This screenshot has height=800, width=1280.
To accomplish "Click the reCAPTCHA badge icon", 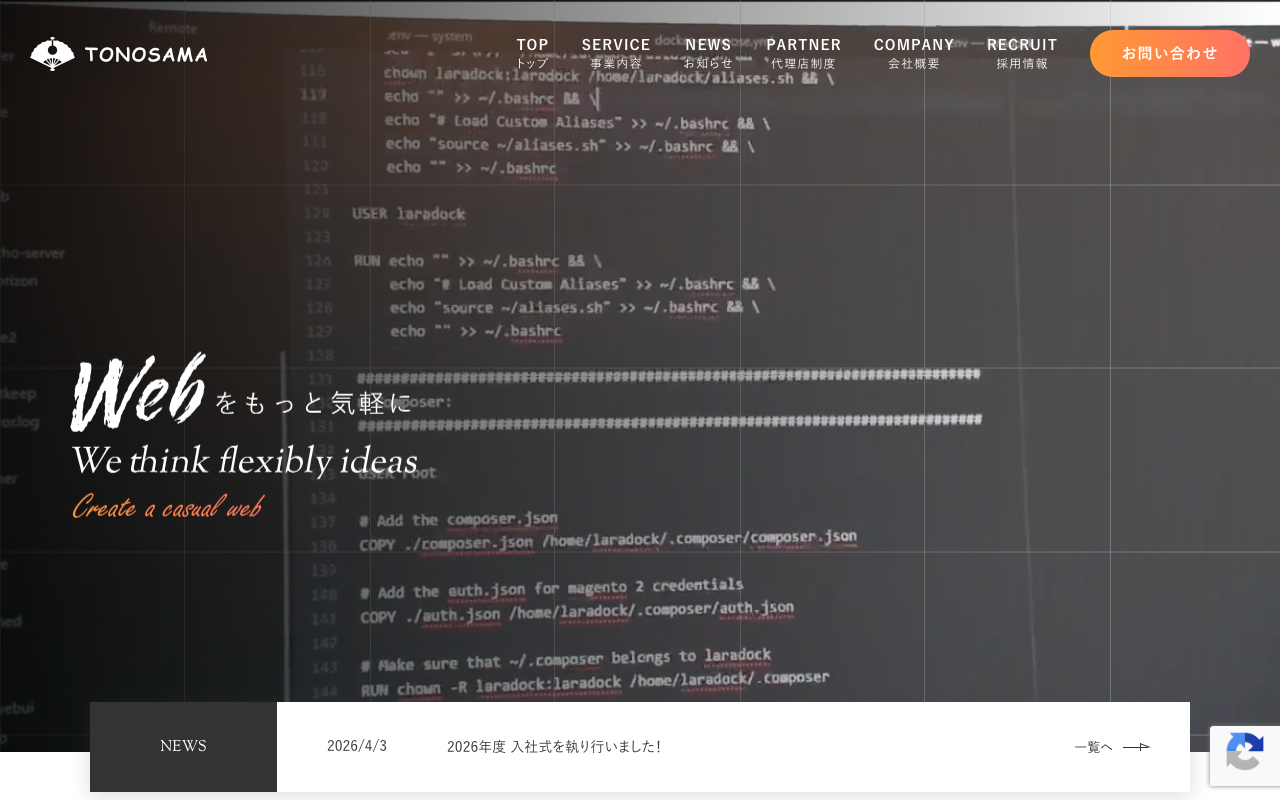I will pos(1244,755).
